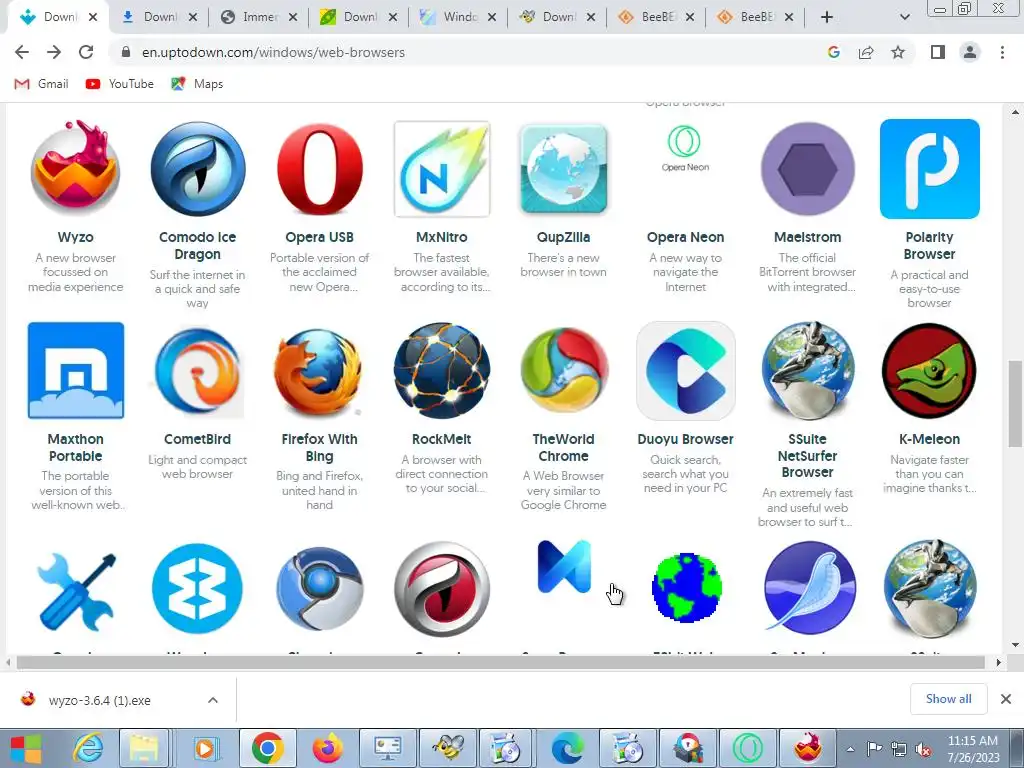Click the blue M ribbon icon

(564, 566)
